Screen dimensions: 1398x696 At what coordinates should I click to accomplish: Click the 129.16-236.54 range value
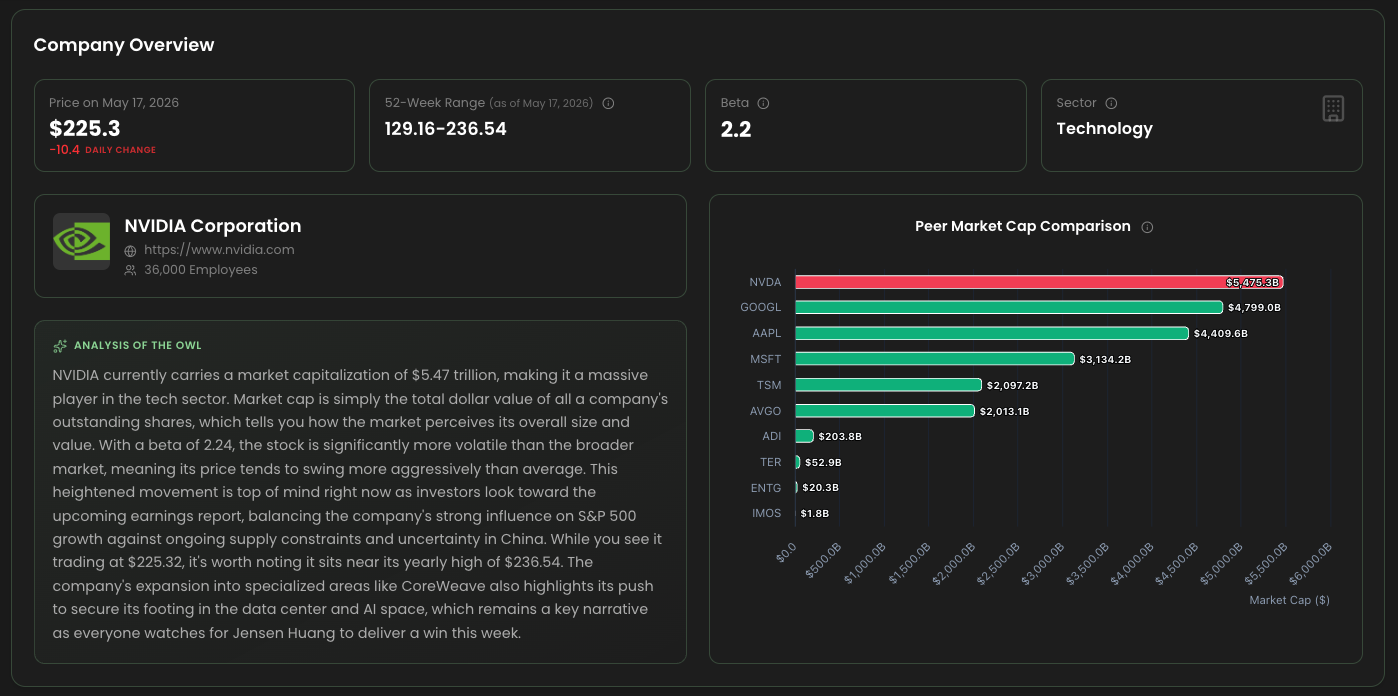click(446, 128)
